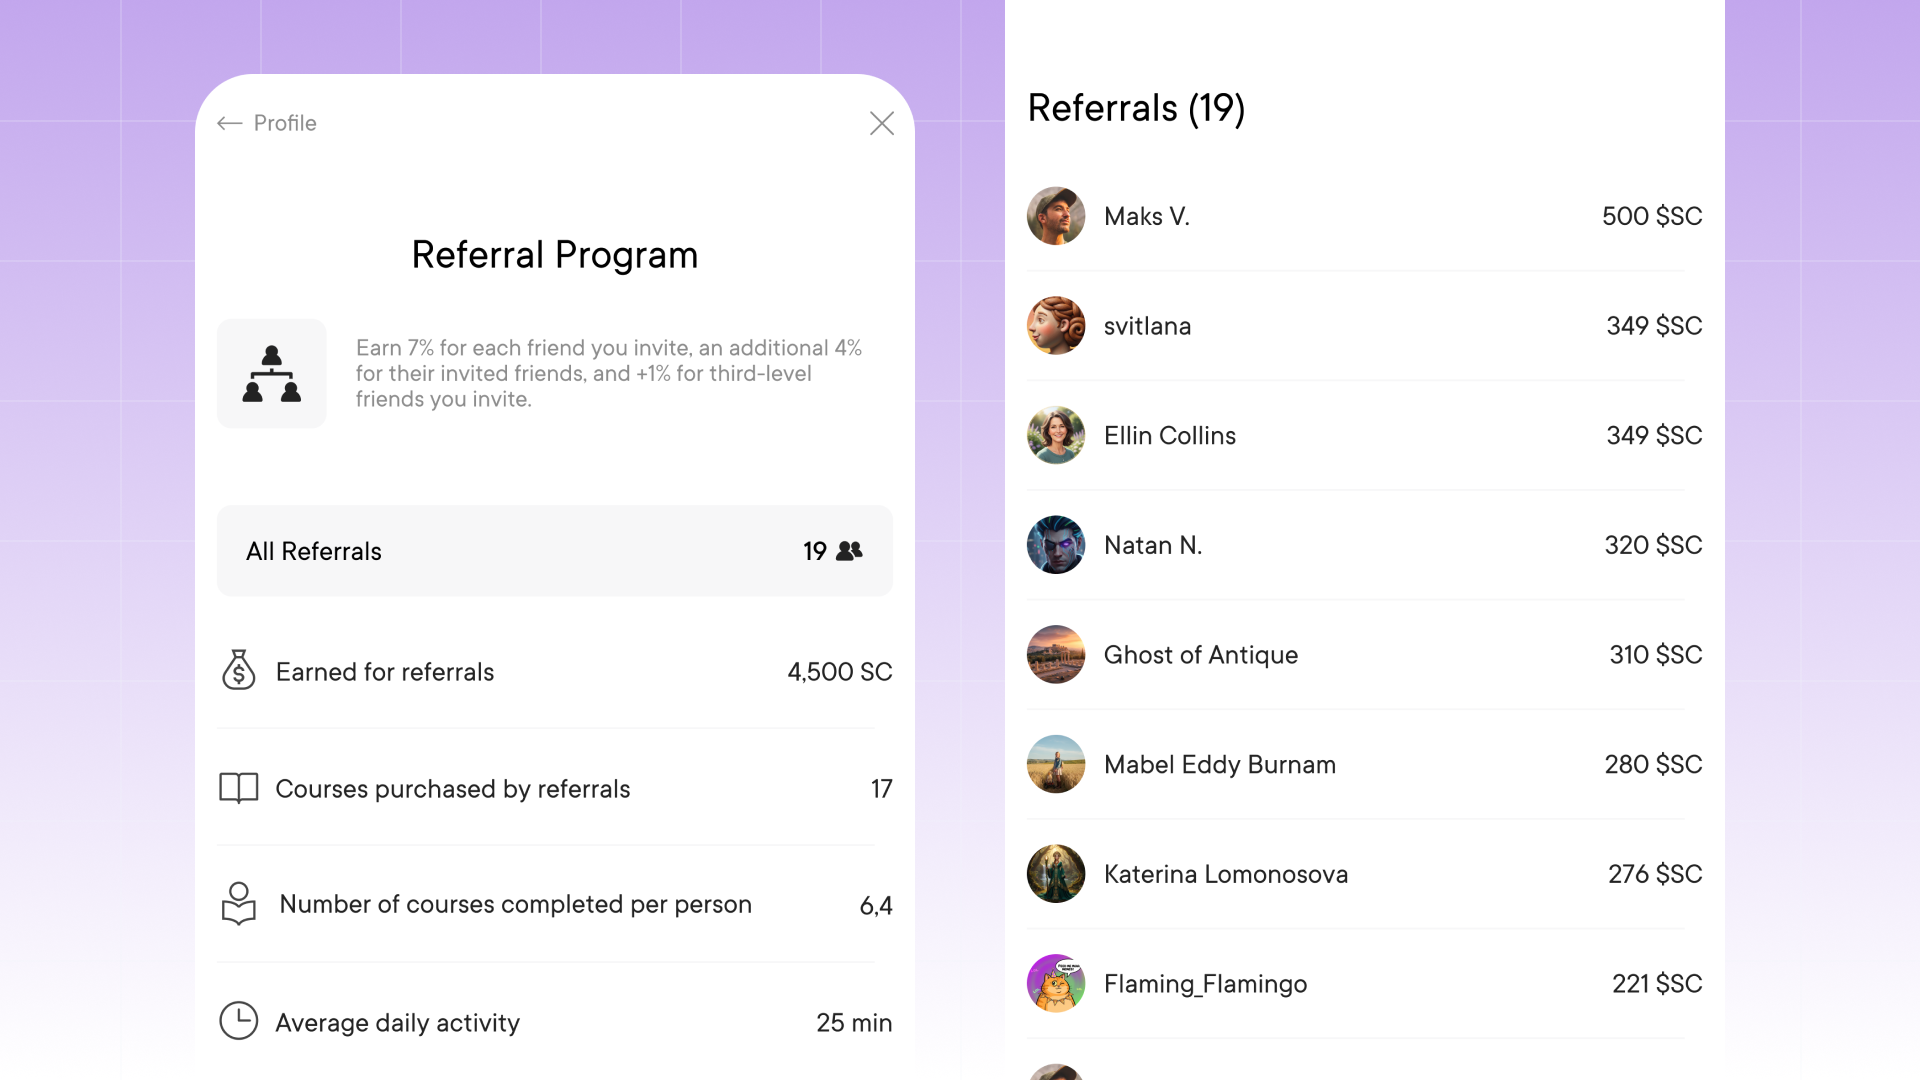The image size is (1920, 1080).
Task: Click the referral hierarchy tree icon
Action: pyautogui.click(x=272, y=374)
